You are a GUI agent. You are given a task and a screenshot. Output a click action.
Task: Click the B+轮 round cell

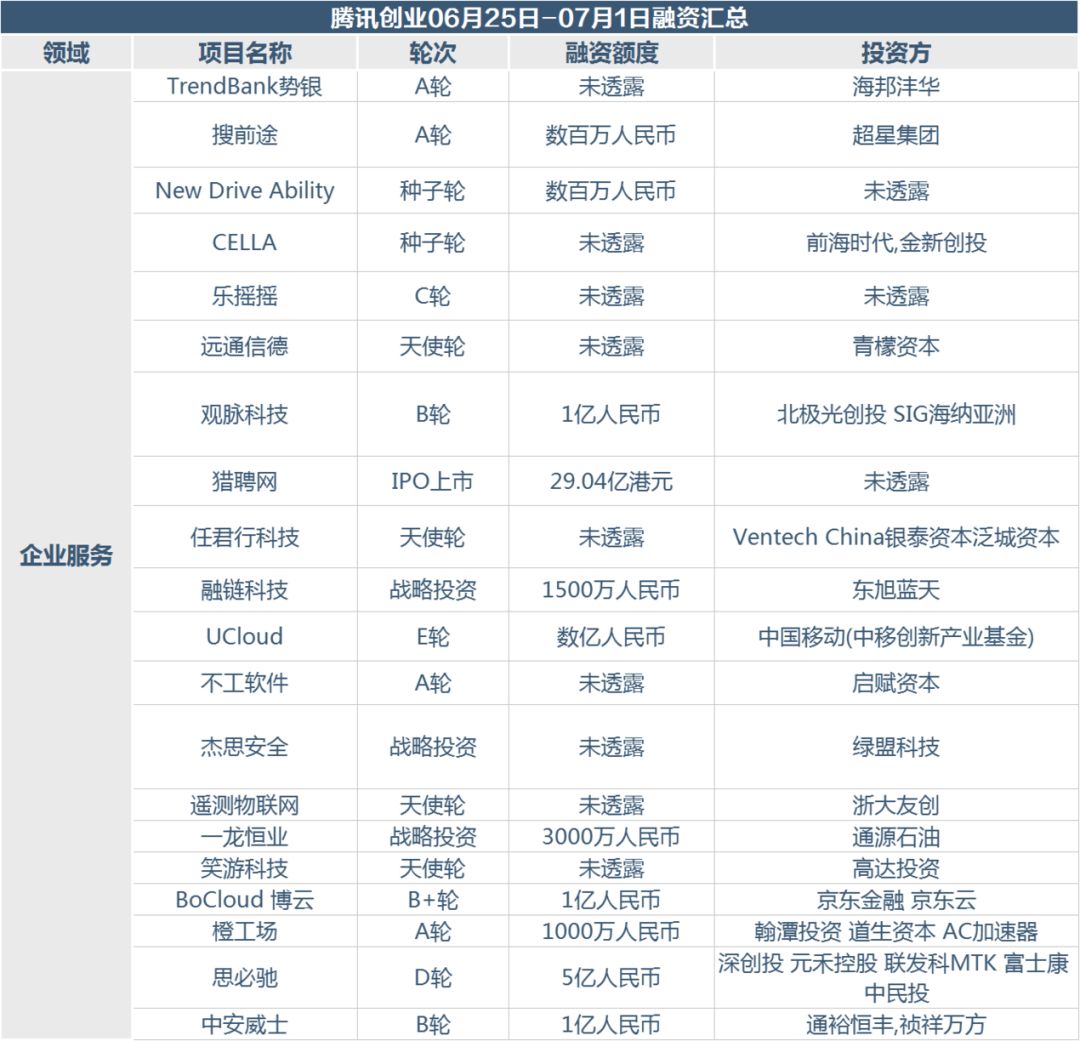(x=433, y=900)
